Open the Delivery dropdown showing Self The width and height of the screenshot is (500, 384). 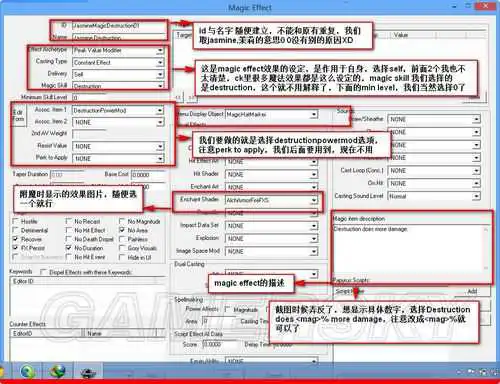click(118, 74)
